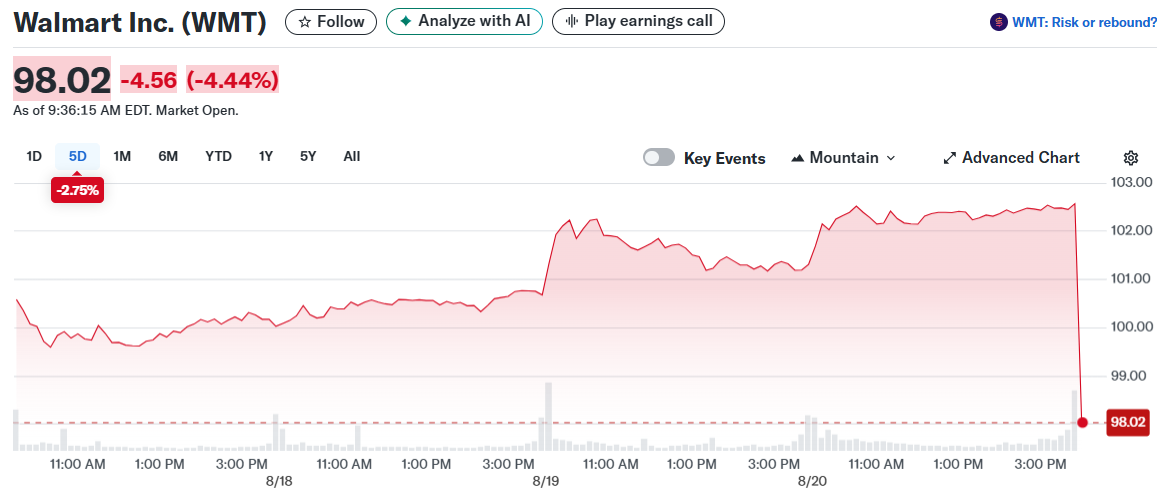
Task: Click the (-4.44%) percent change
Action: [232, 79]
